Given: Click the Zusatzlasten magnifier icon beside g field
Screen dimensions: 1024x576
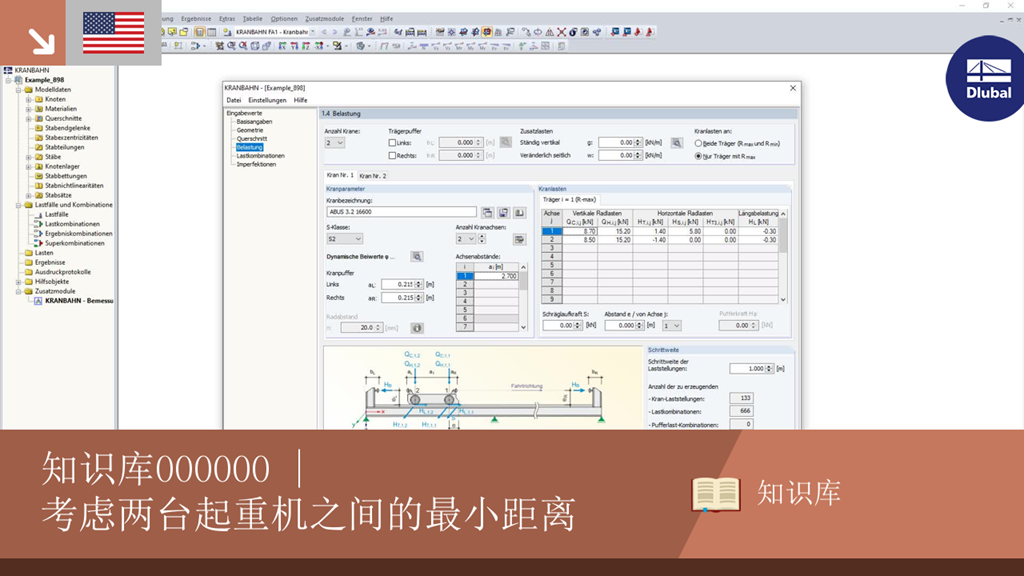Looking at the screenshot, I should [x=677, y=142].
